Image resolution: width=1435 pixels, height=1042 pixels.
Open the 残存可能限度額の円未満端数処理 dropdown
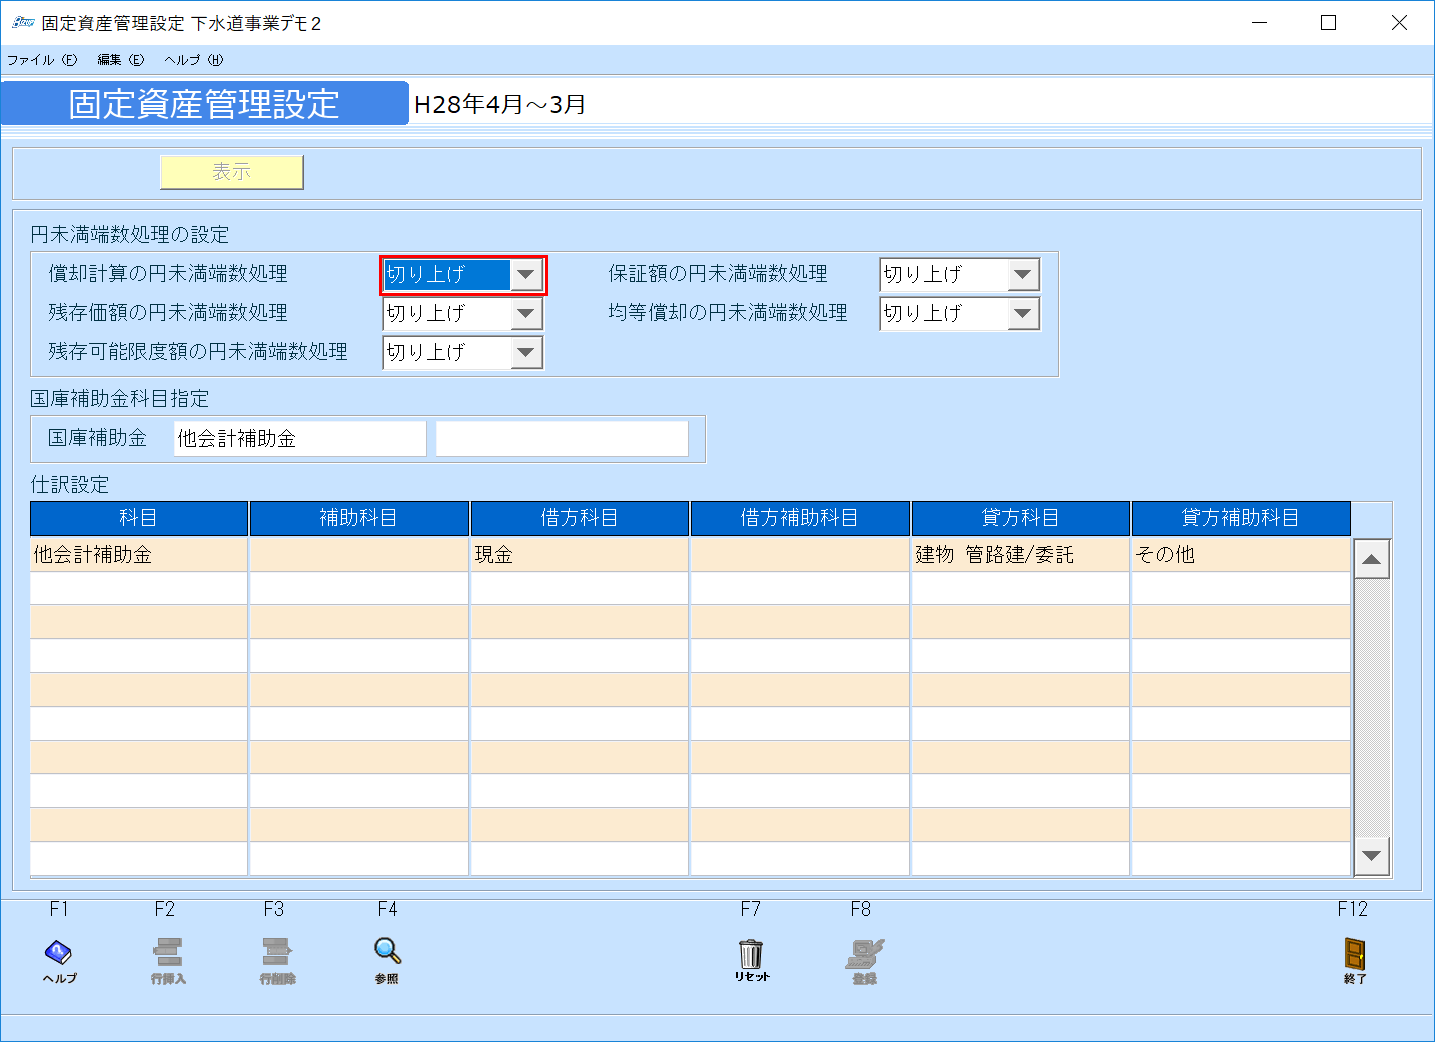(x=527, y=352)
